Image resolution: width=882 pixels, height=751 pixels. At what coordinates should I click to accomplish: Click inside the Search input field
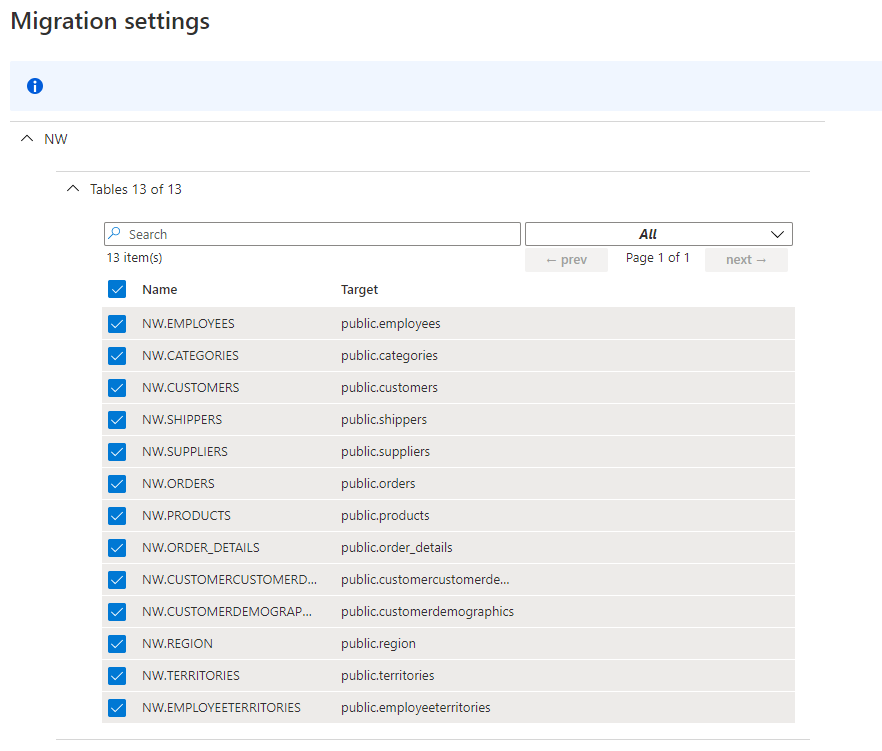pyautogui.click(x=300, y=233)
